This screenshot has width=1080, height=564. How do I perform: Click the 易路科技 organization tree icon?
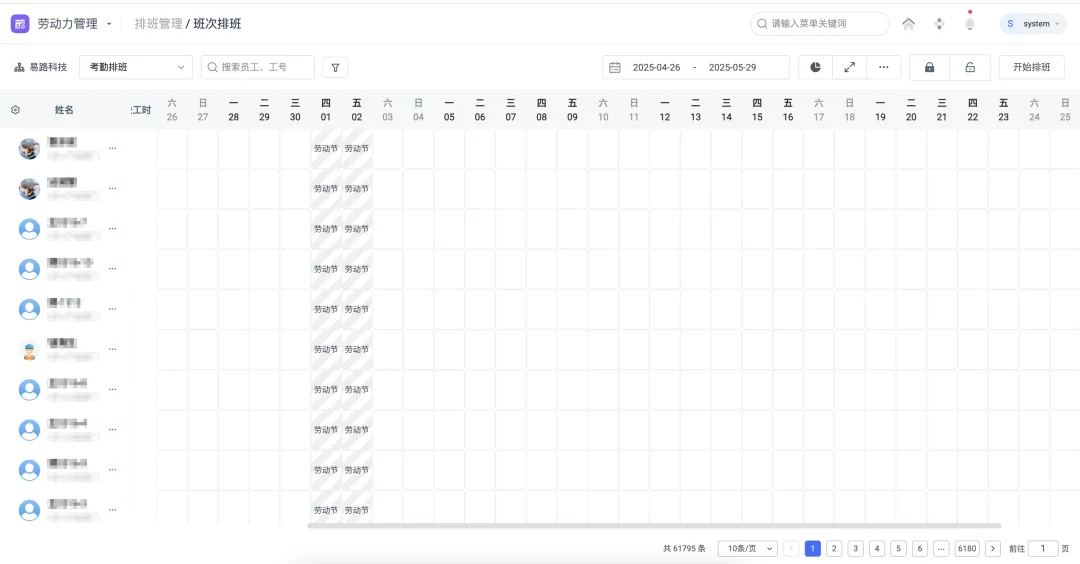pyautogui.click(x=19, y=68)
